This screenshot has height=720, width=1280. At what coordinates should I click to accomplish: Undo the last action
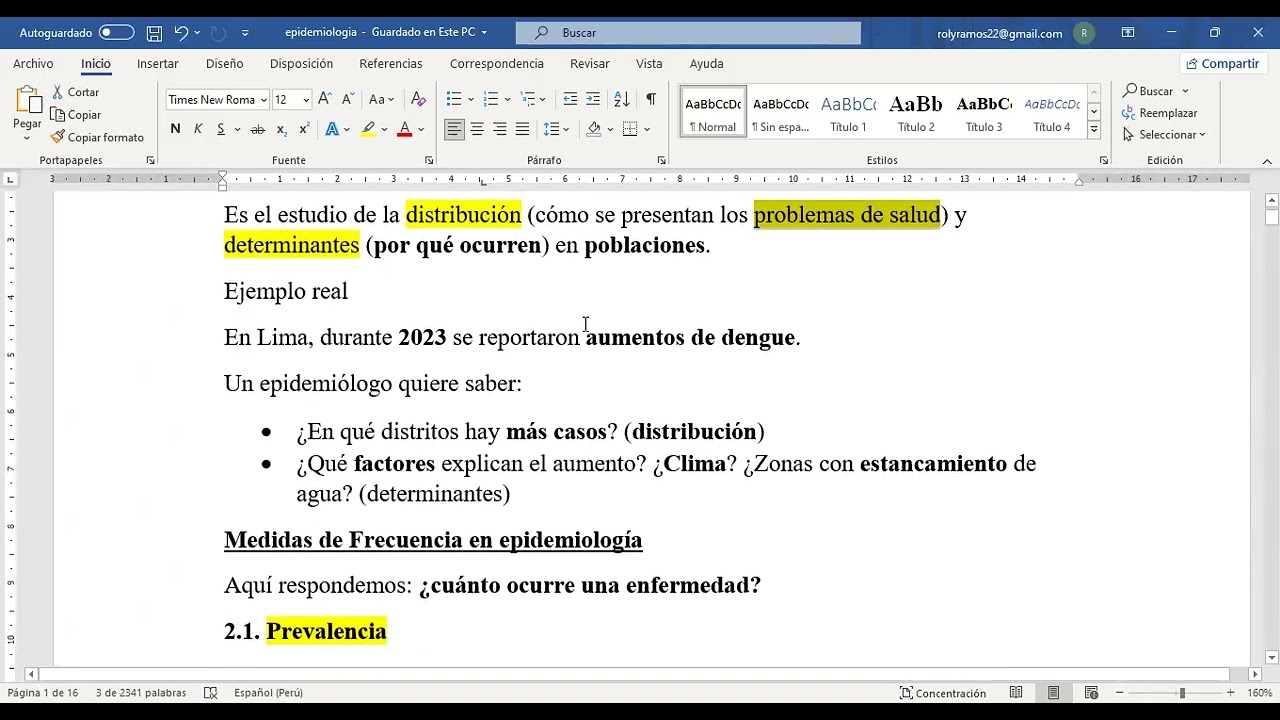pyautogui.click(x=180, y=33)
